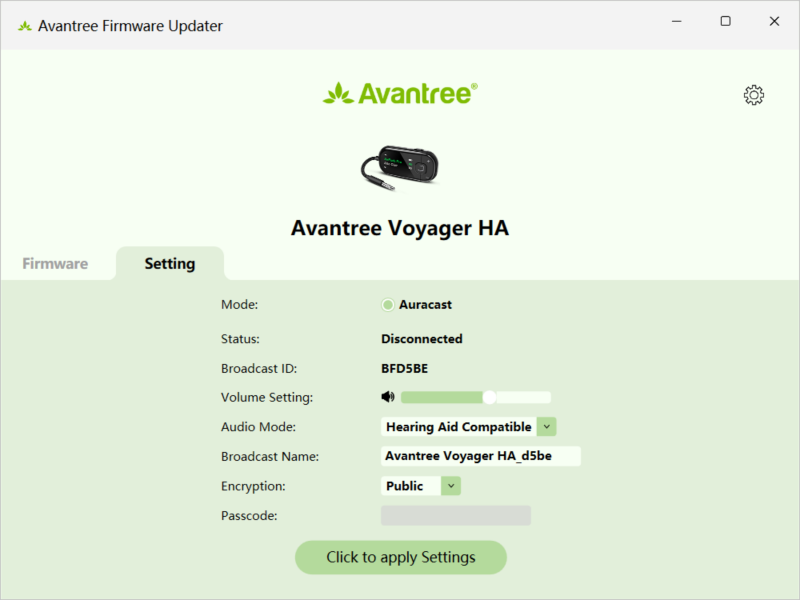The height and width of the screenshot is (600, 800).
Task: Click the Volume Setting label
Action: tap(267, 397)
